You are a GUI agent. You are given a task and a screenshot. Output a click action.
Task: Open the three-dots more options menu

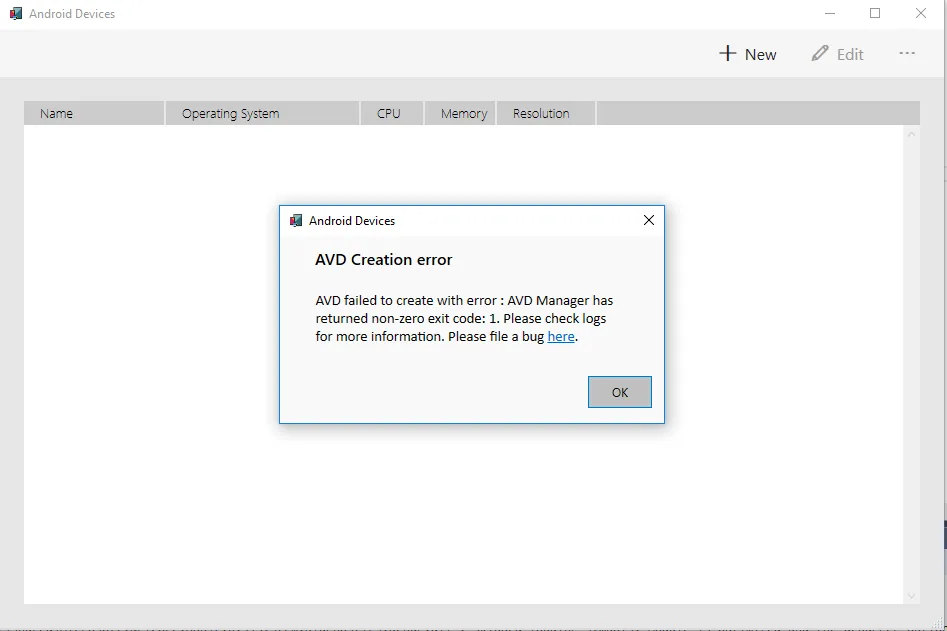pyautogui.click(x=907, y=54)
